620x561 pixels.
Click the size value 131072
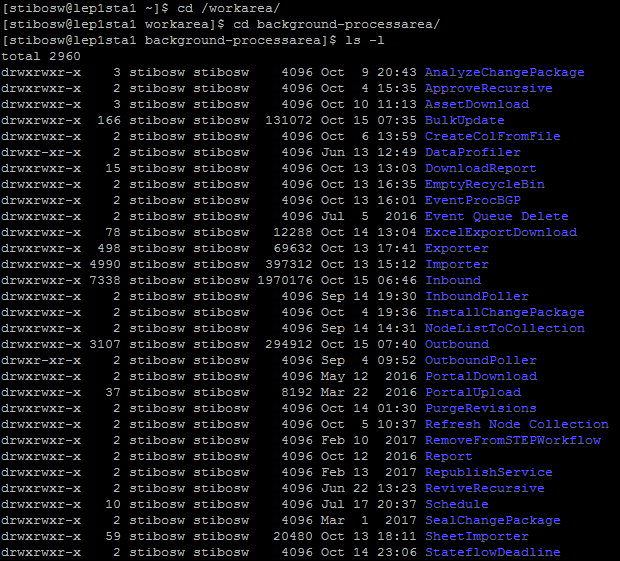pyautogui.click(x=289, y=121)
